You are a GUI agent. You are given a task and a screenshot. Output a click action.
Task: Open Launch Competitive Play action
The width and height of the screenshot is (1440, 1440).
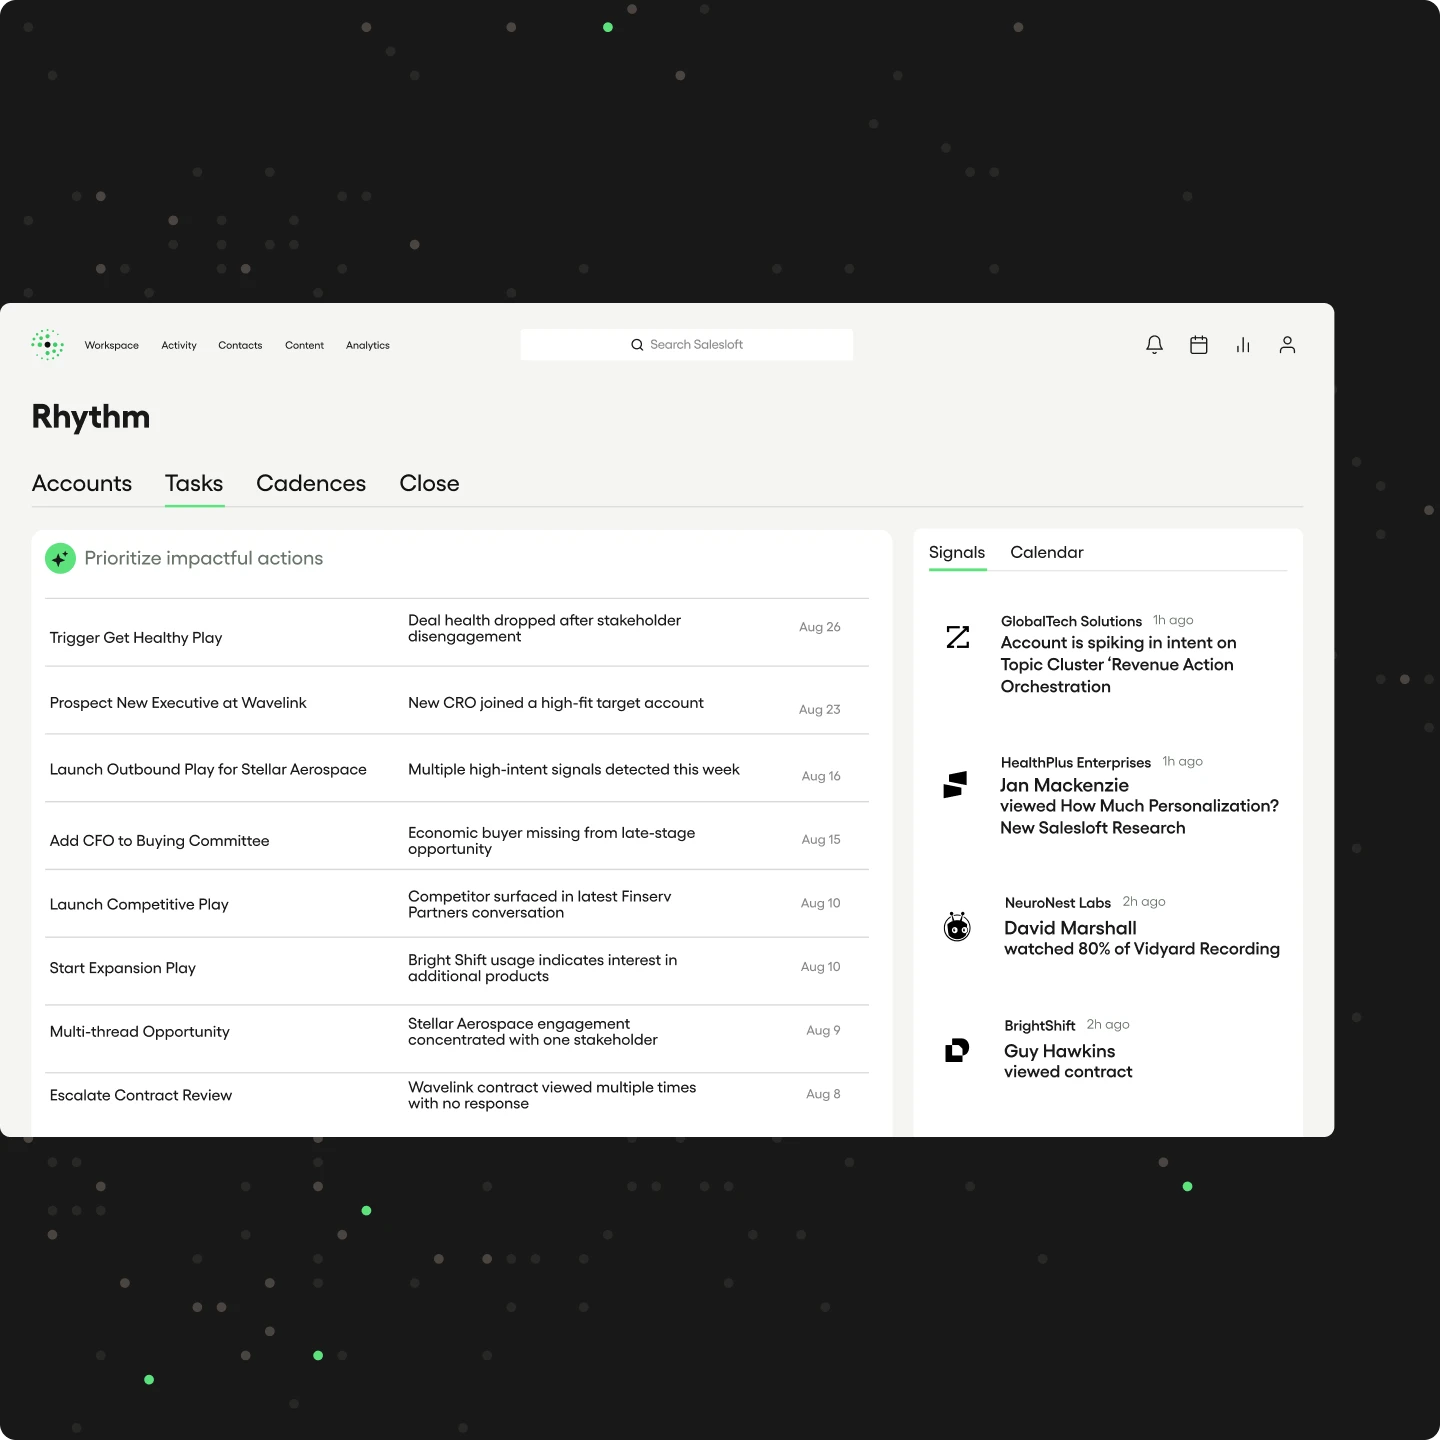(x=139, y=904)
